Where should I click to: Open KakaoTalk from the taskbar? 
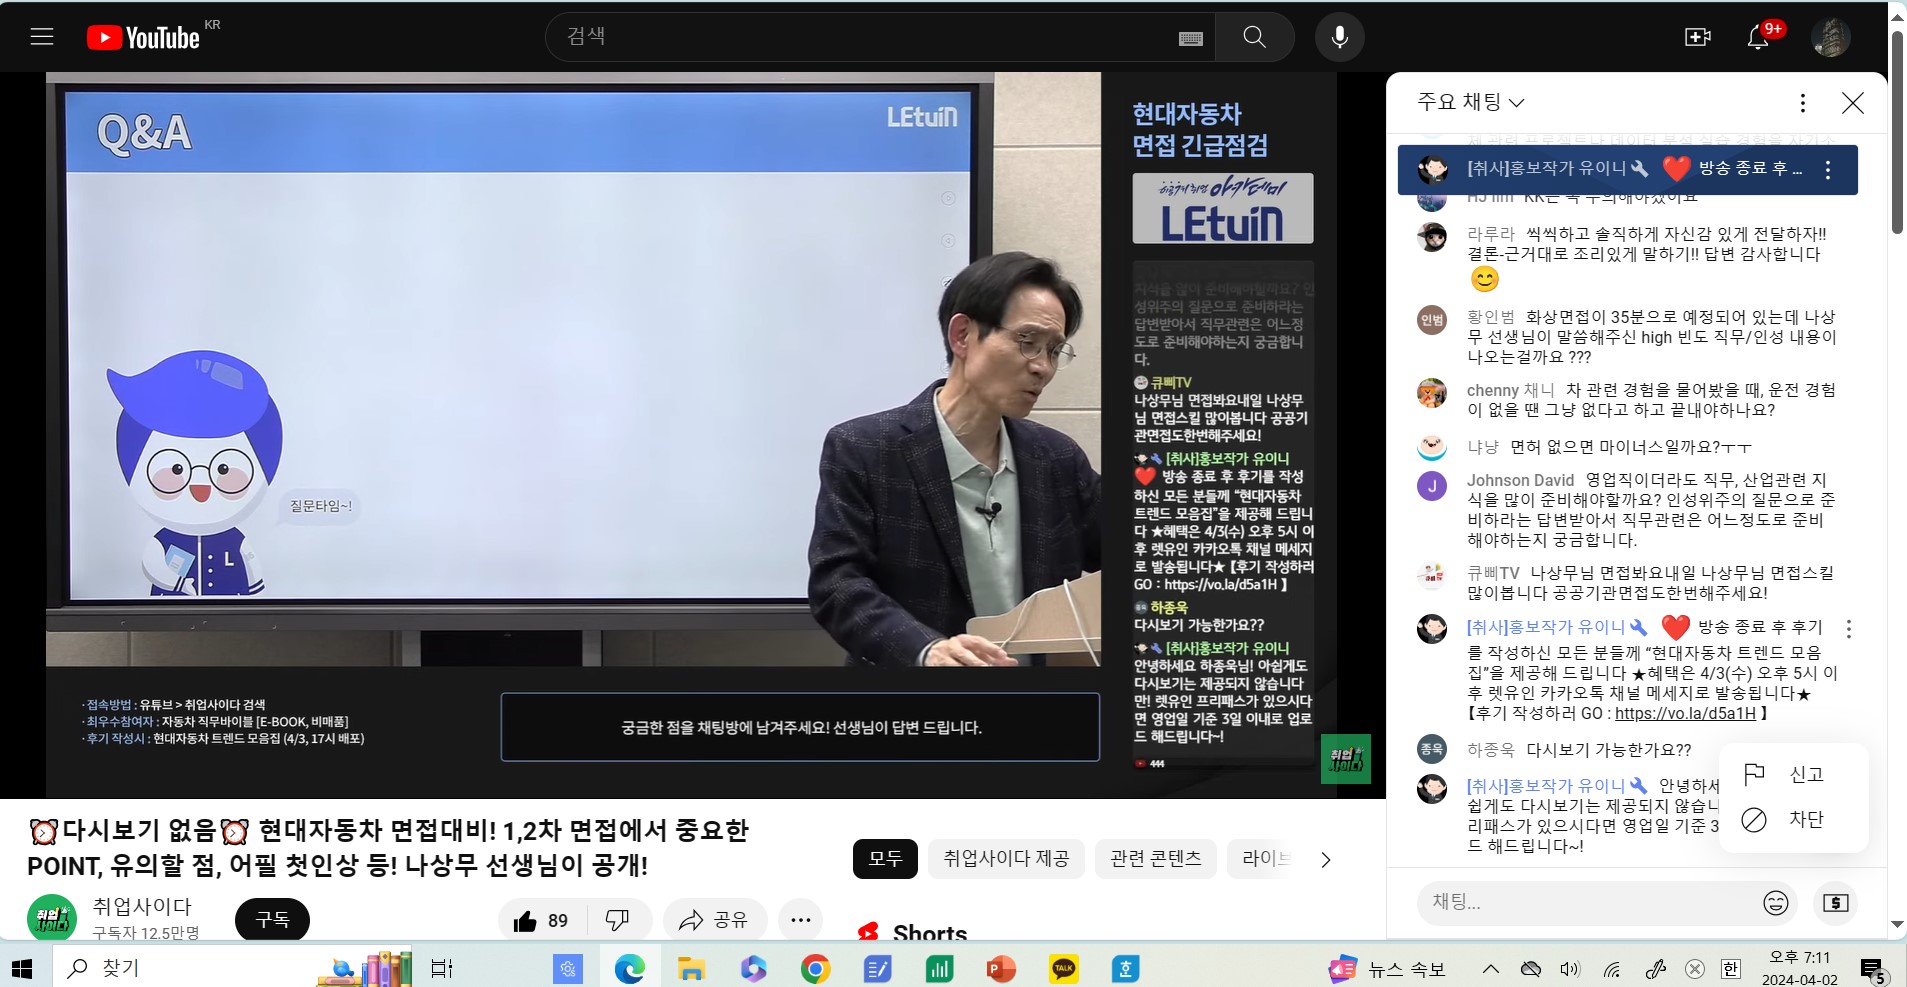pos(1063,968)
